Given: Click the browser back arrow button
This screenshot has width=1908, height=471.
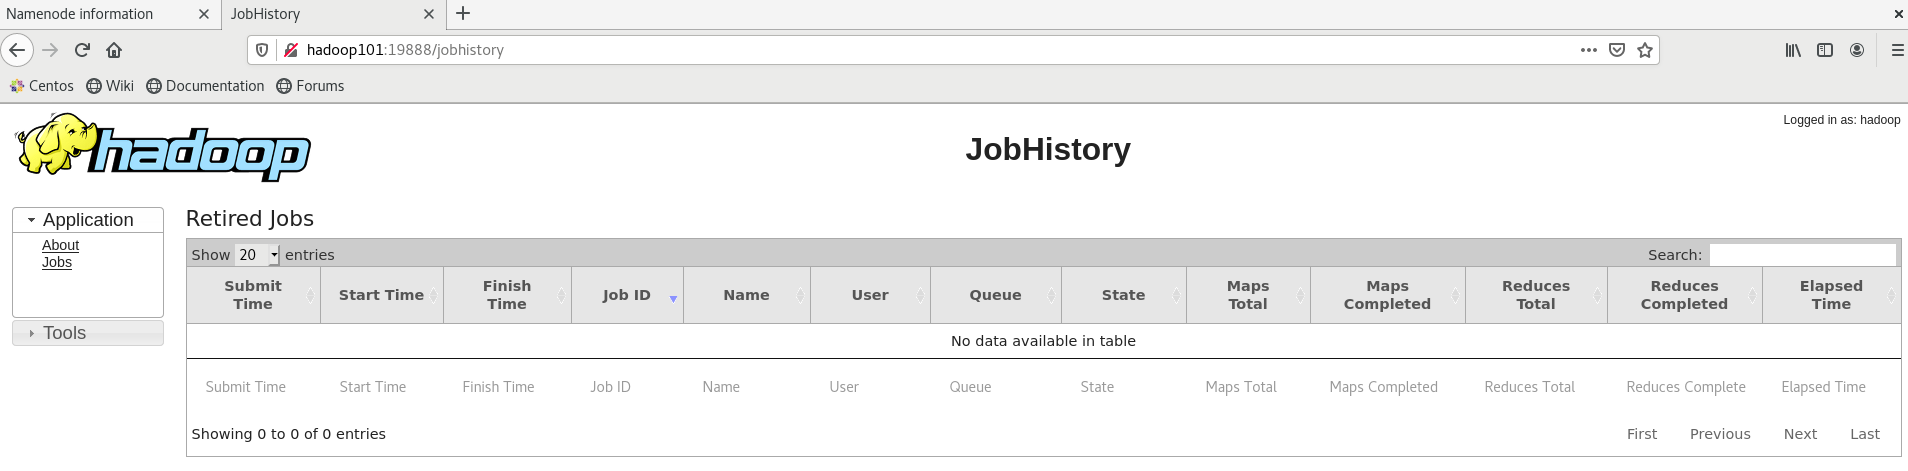Looking at the screenshot, I should tap(17, 50).
